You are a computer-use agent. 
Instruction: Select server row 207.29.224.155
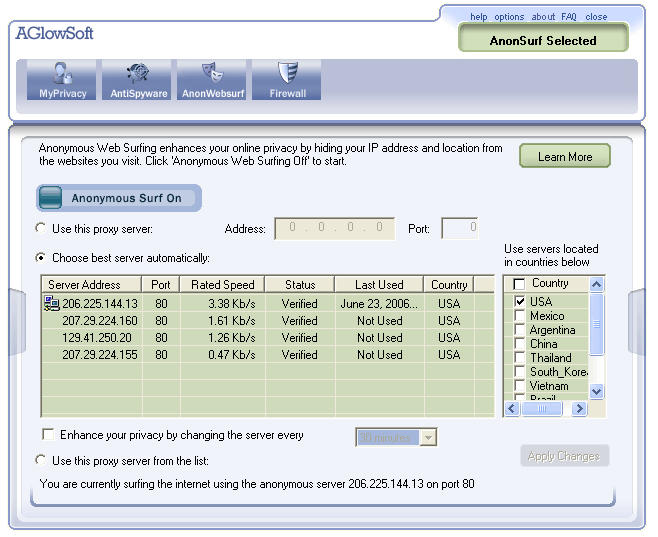tap(268, 355)
